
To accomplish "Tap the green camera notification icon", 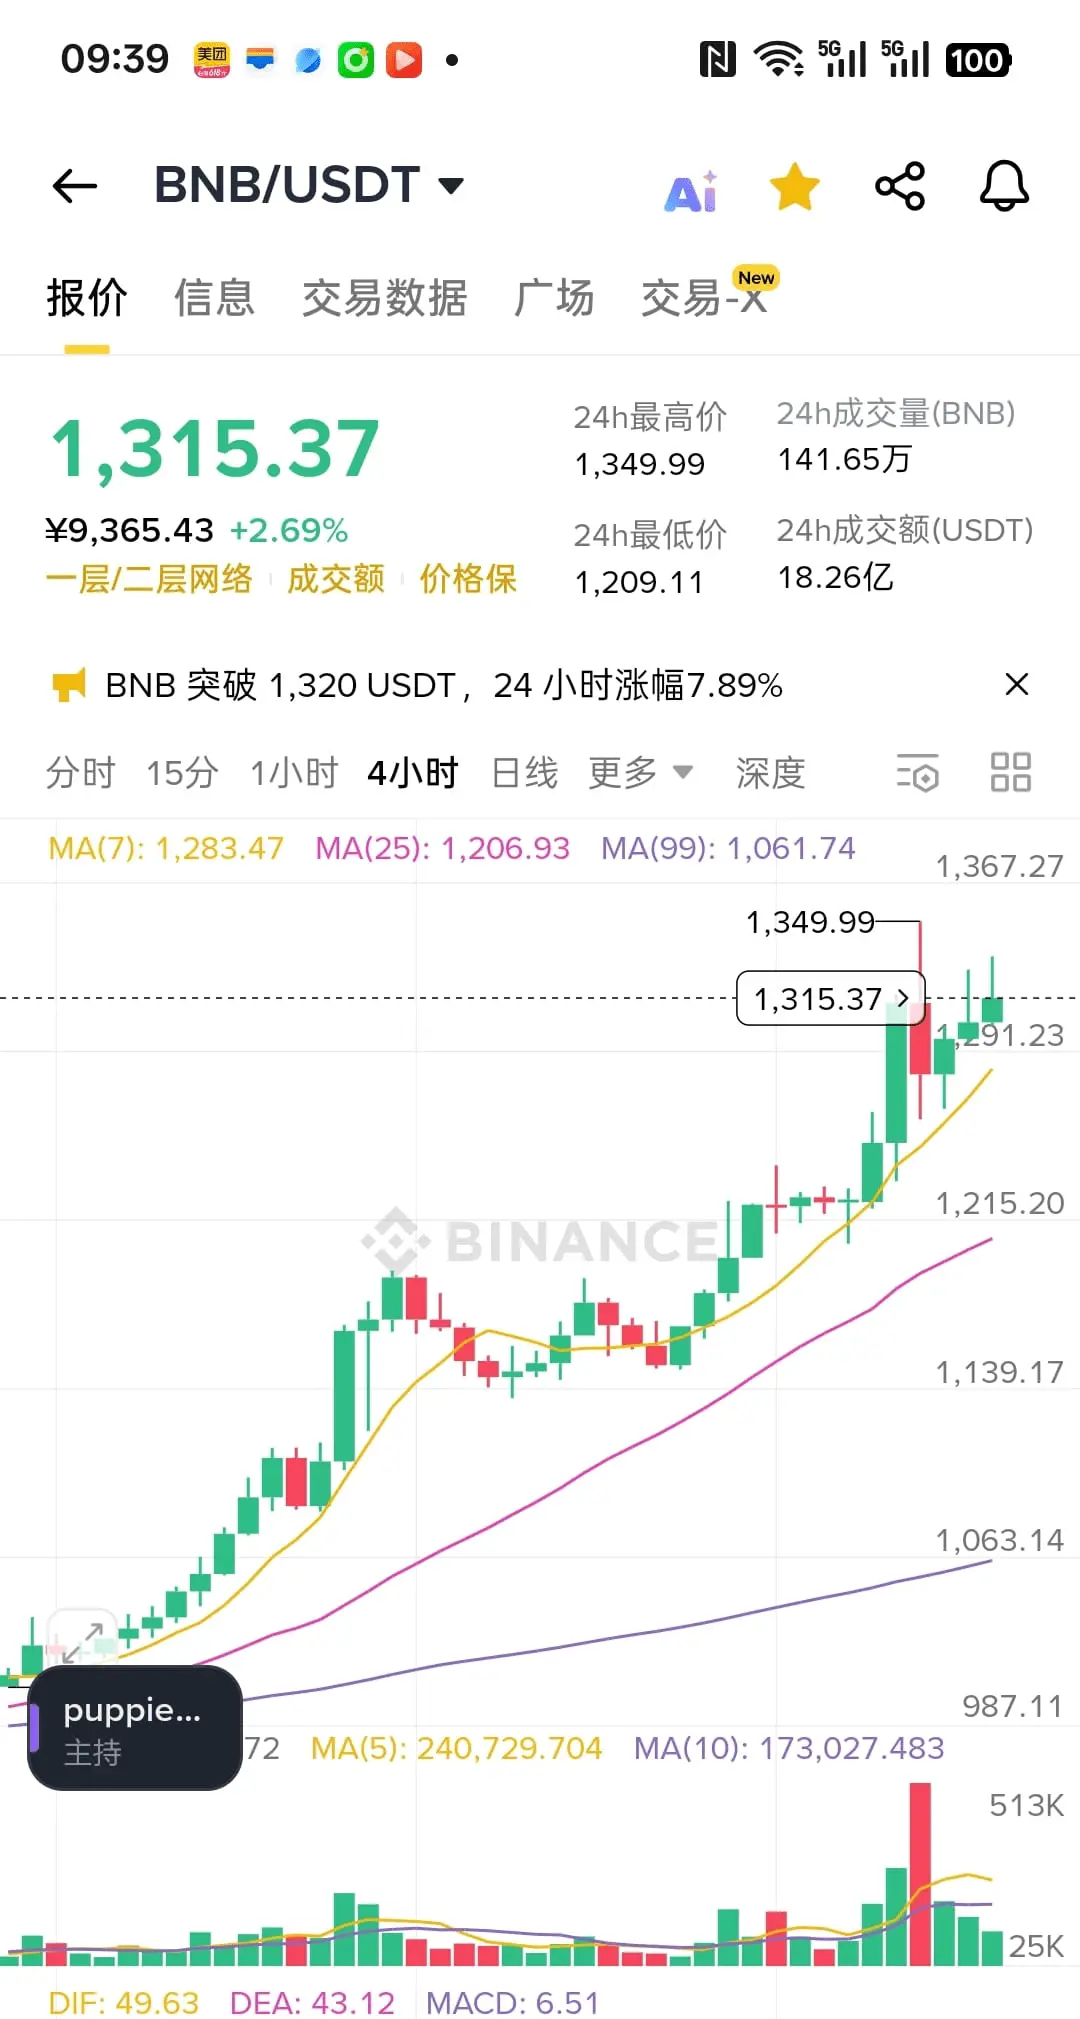I will pyautogui.click(x=356, y=60).
